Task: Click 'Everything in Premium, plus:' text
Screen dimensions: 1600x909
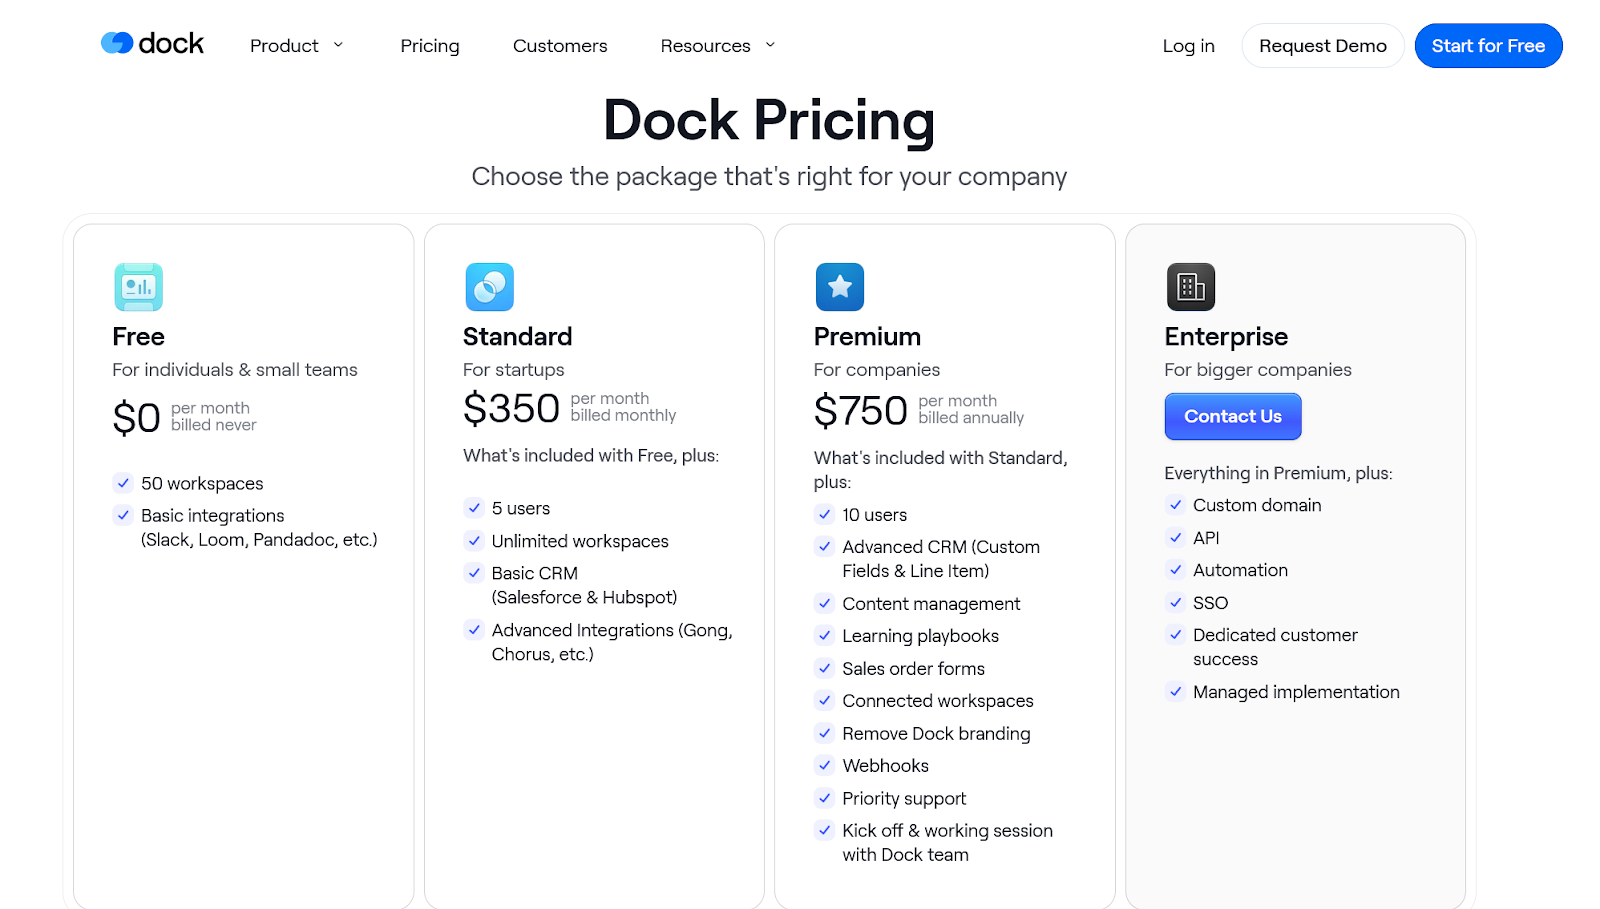Action: (1278, 473)
